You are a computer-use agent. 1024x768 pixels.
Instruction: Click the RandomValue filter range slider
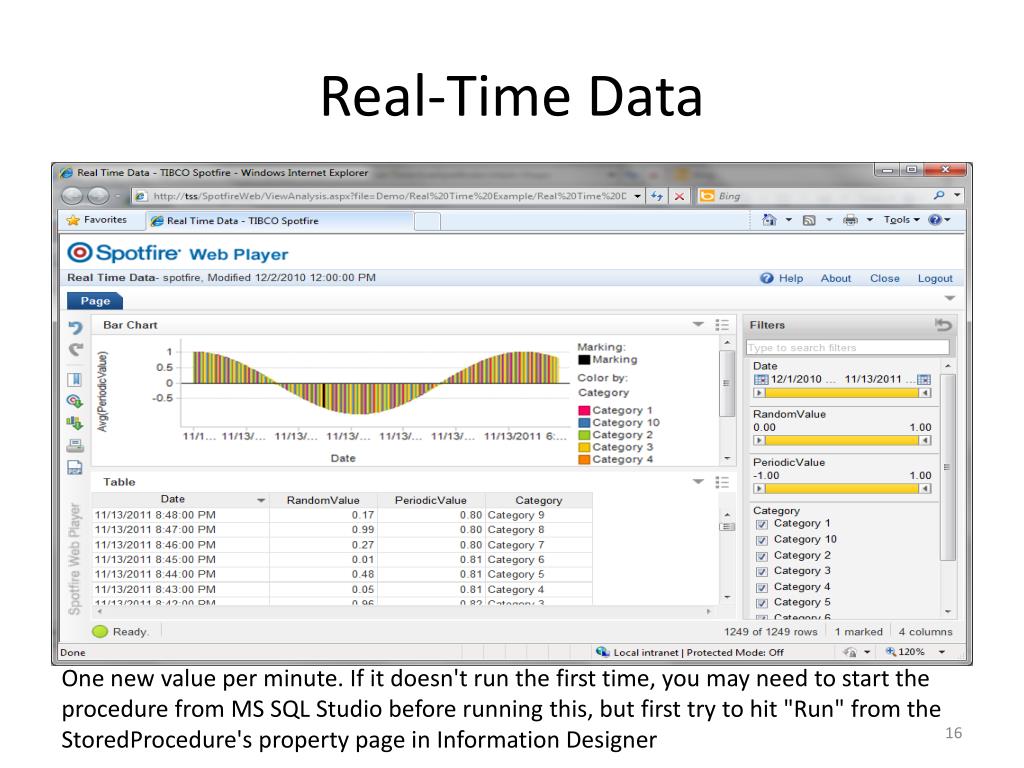click(842, 441)
